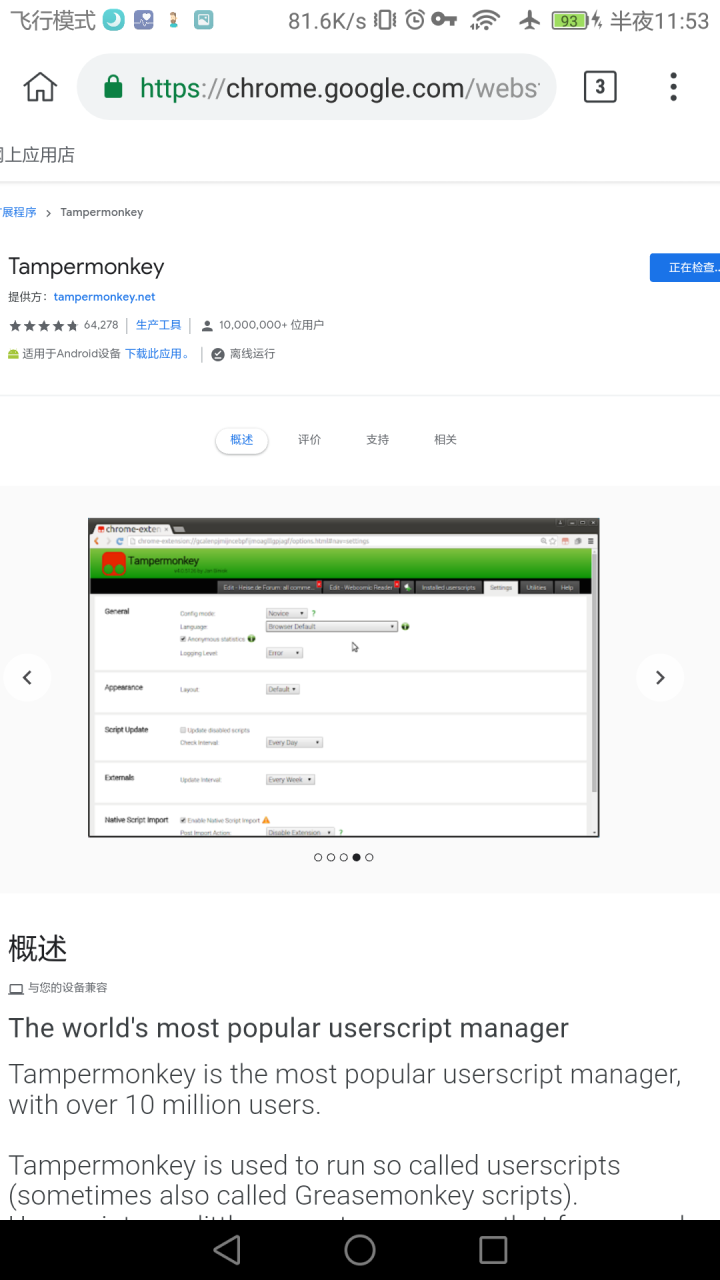Tap the airplane mode status icon
Viewport: 720px width, 1280px height.
point(530,20)
